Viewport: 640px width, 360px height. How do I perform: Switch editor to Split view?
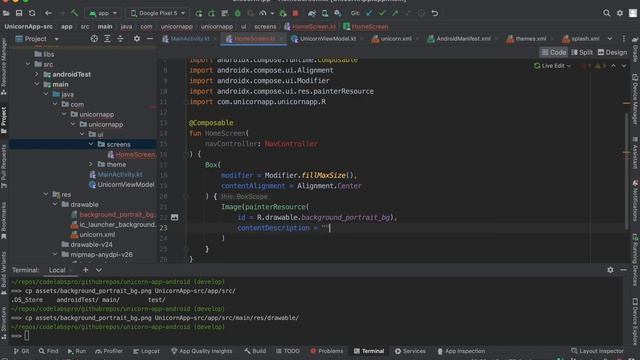pyautogui.click(x=582, y=52)
